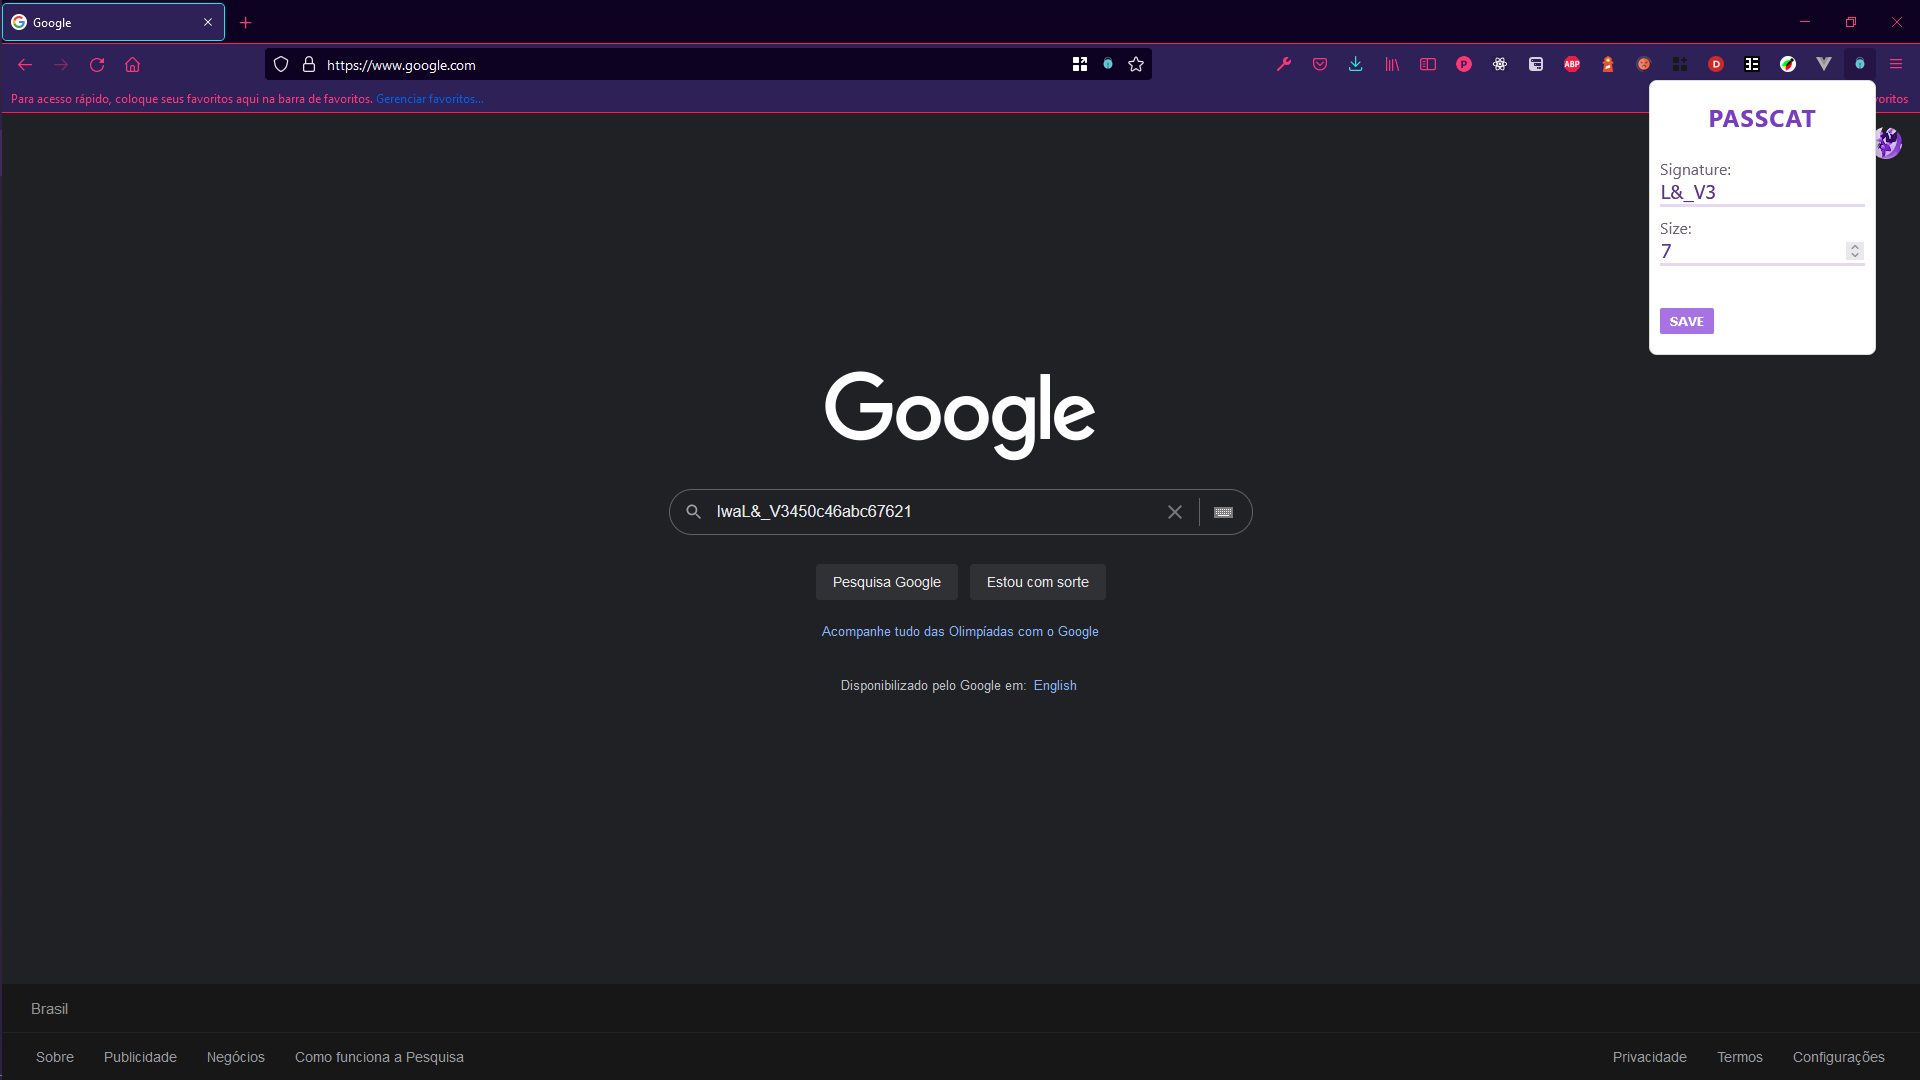Open the Adblock Plus extension
The width and height of the screenshot is (1920, 1080).
[1571, 64]
